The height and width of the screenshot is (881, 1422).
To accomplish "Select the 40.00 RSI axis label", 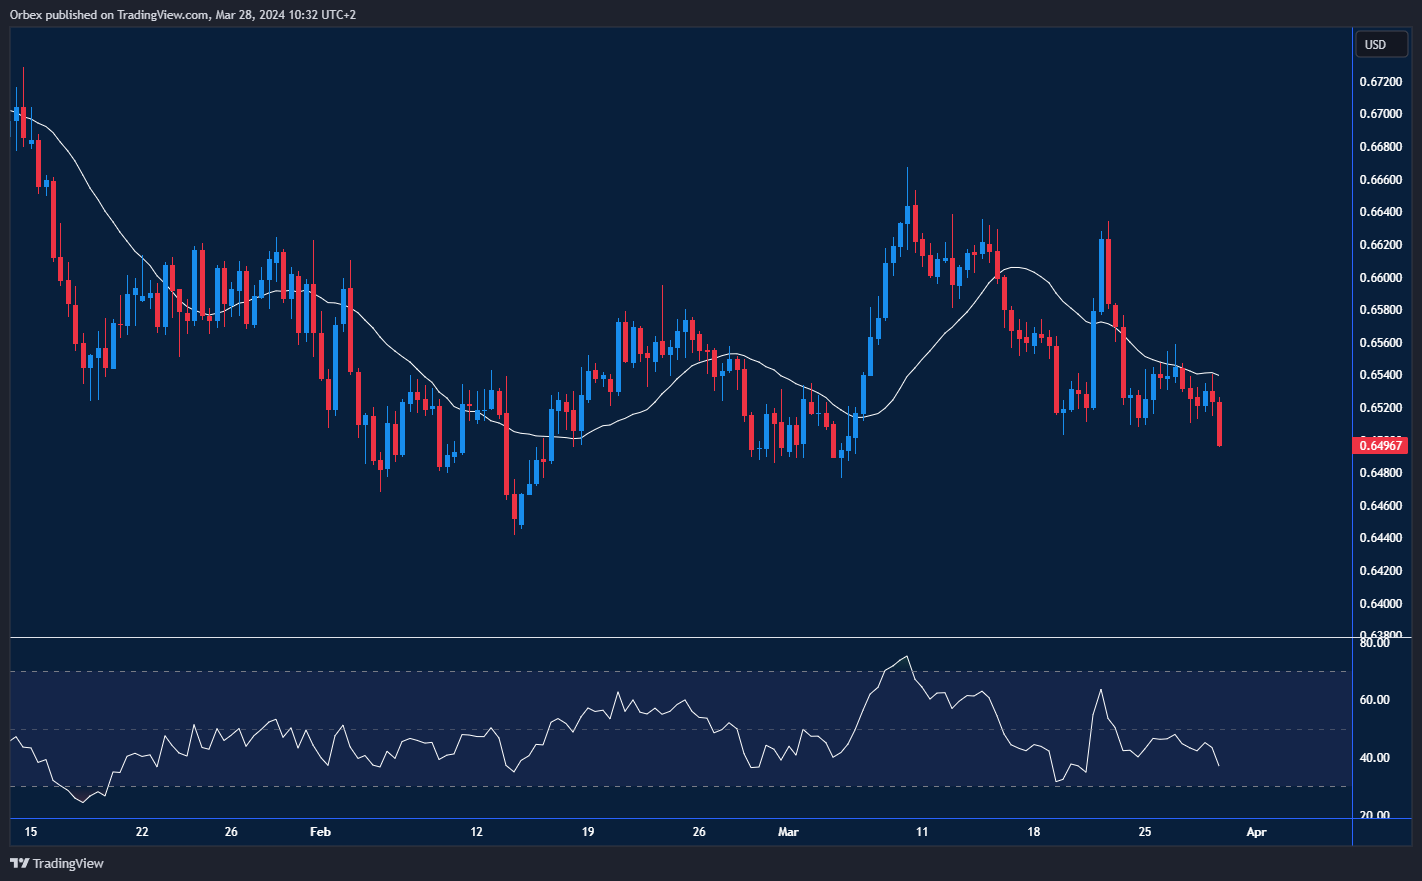I will (1374, 758).
